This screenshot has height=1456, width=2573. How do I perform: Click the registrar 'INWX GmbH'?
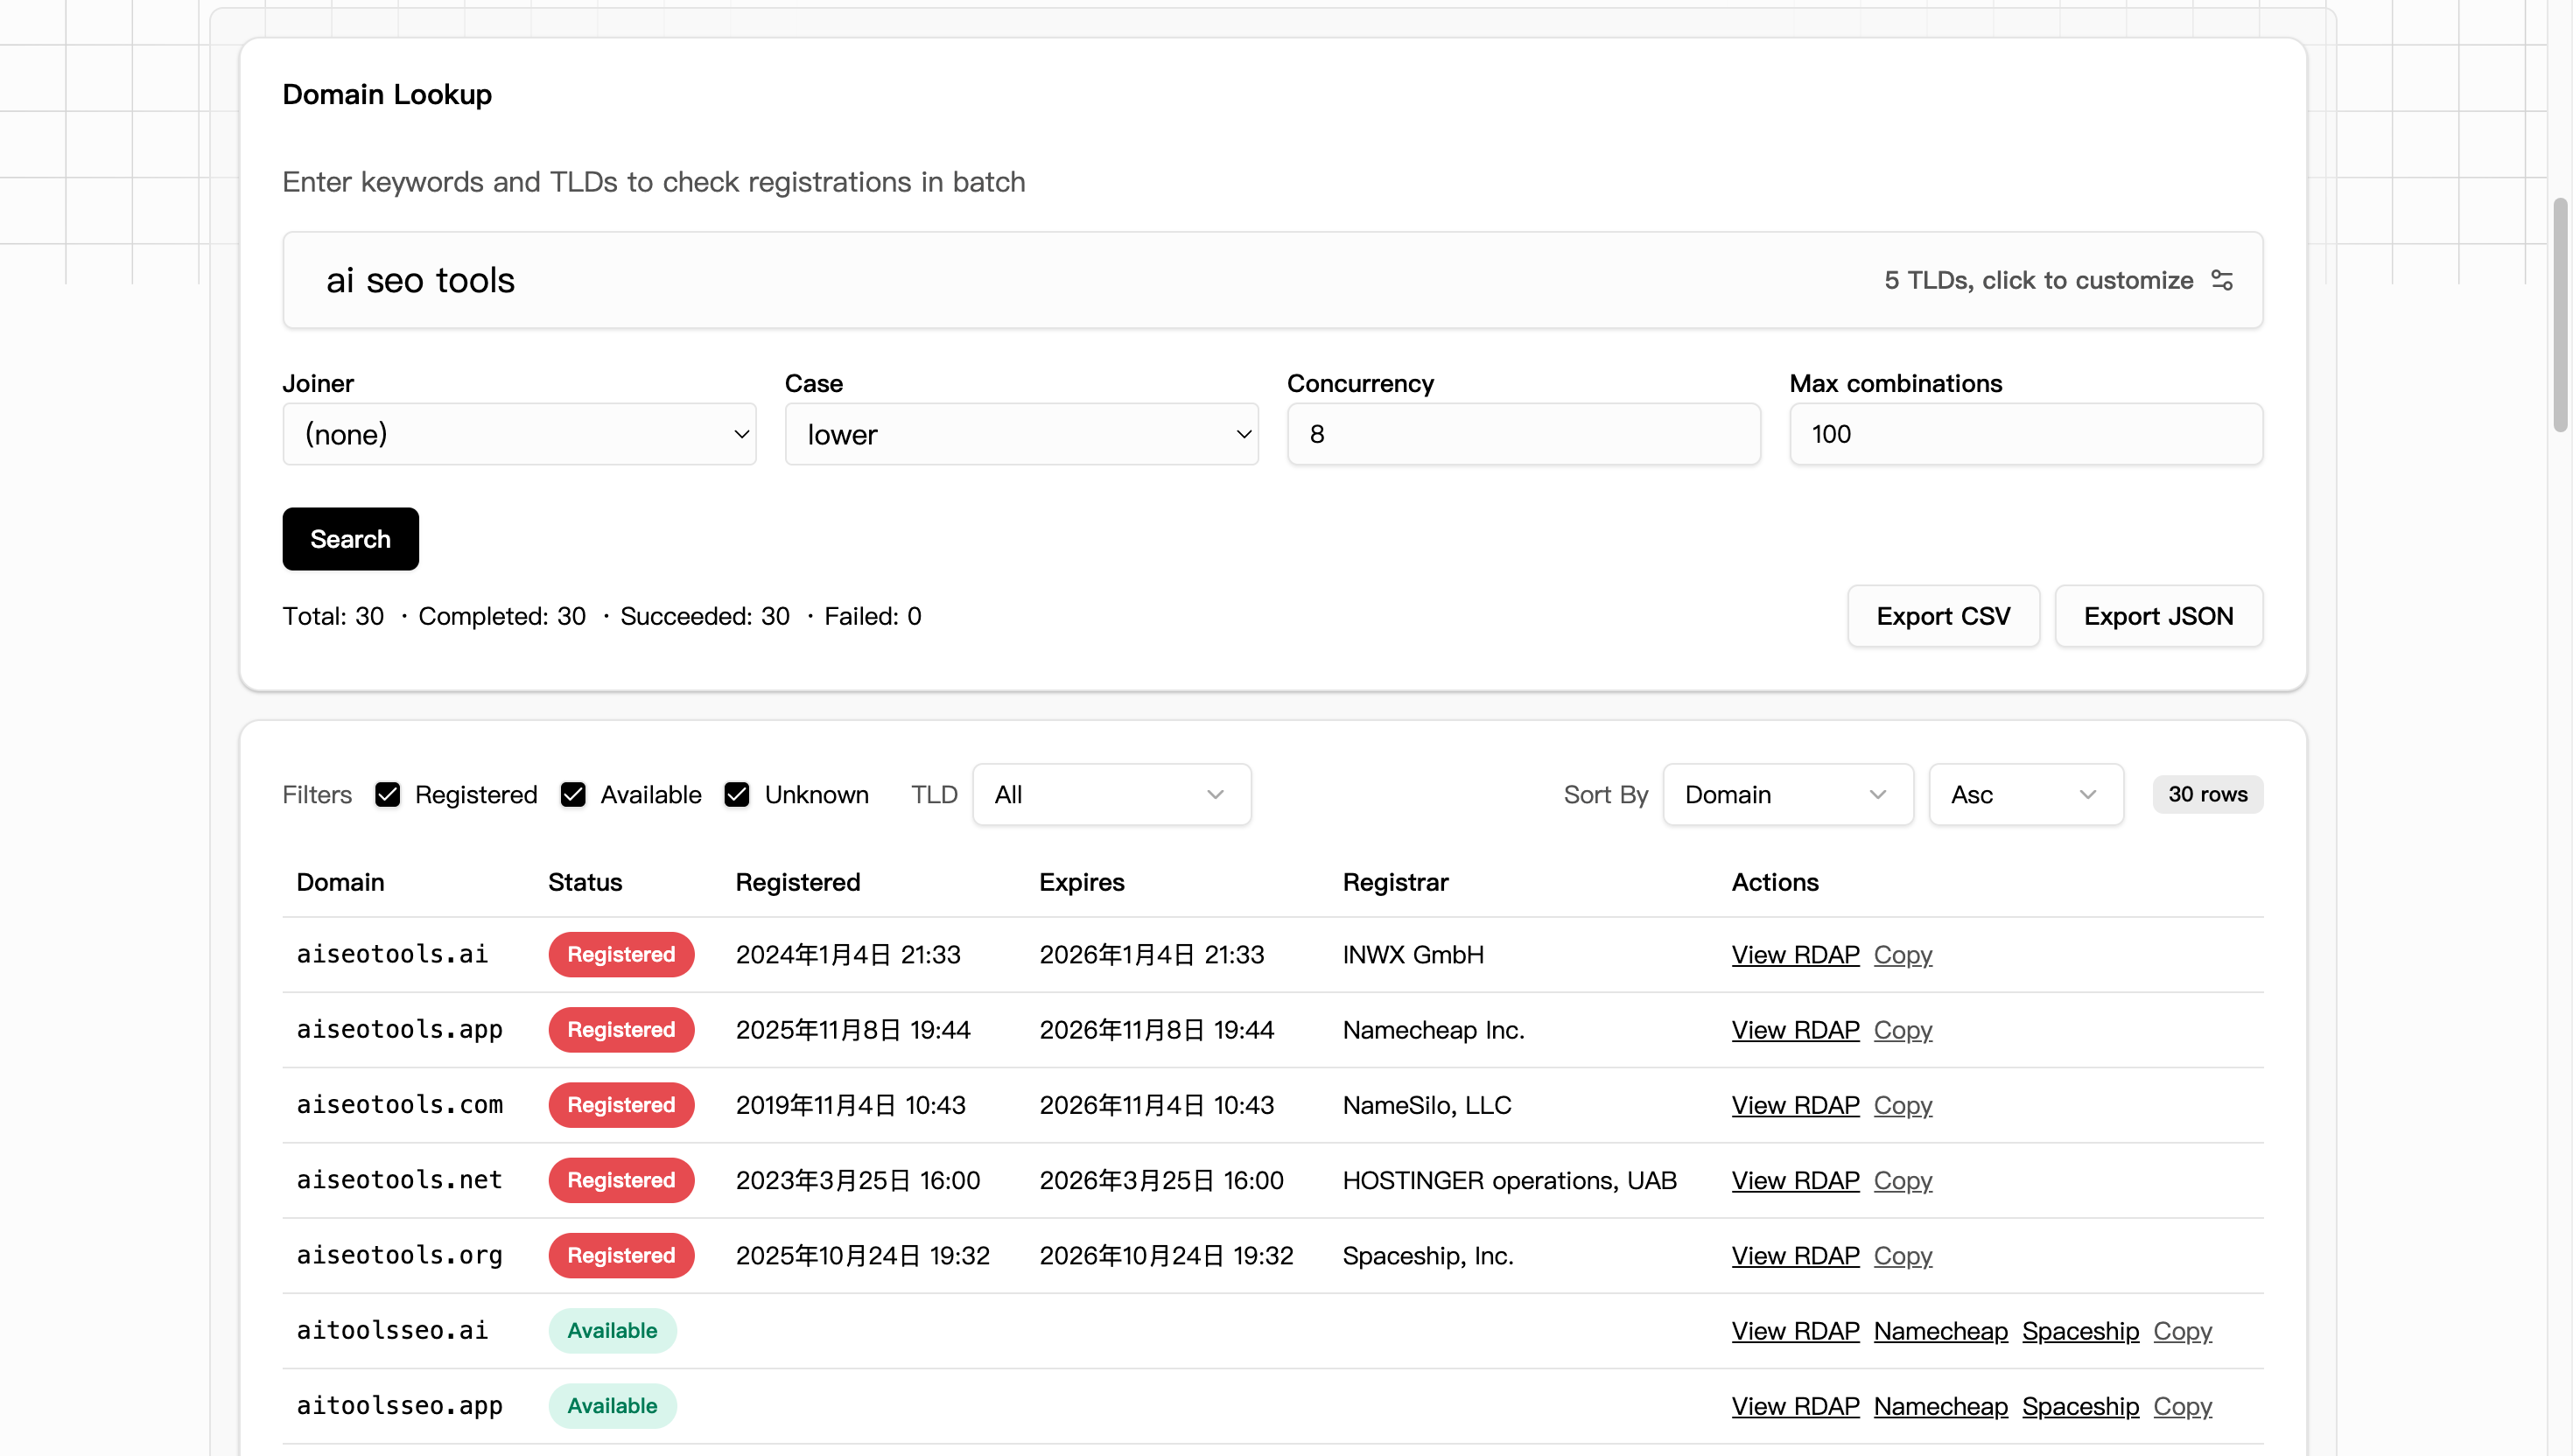pyautogui.click(x=1413, y=955)
